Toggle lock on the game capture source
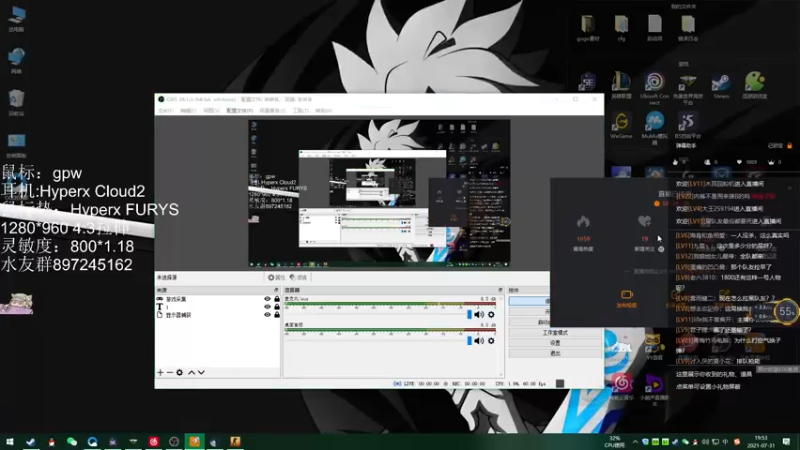The height and width of the screenshot is (450, 800). click(x=277, y=299)
